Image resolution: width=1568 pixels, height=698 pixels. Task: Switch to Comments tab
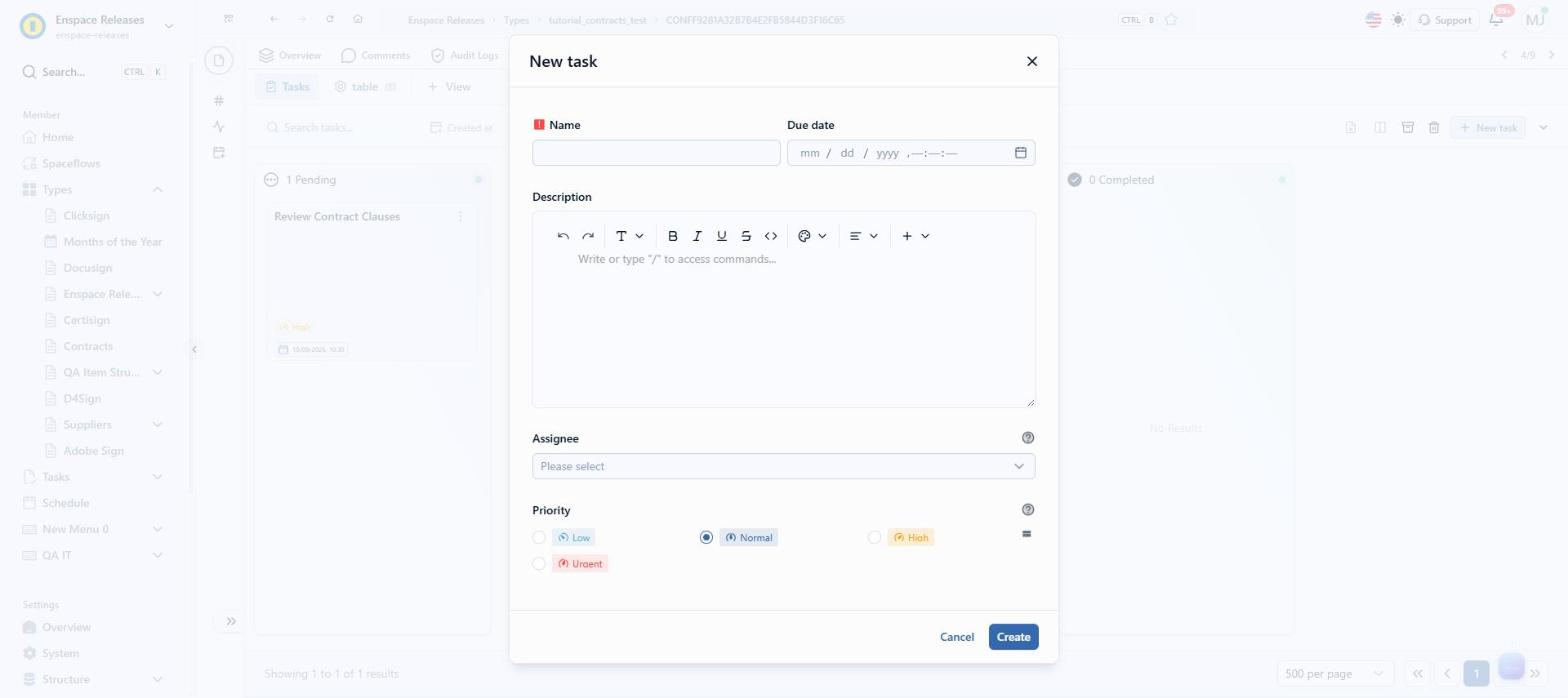point(375,55)
